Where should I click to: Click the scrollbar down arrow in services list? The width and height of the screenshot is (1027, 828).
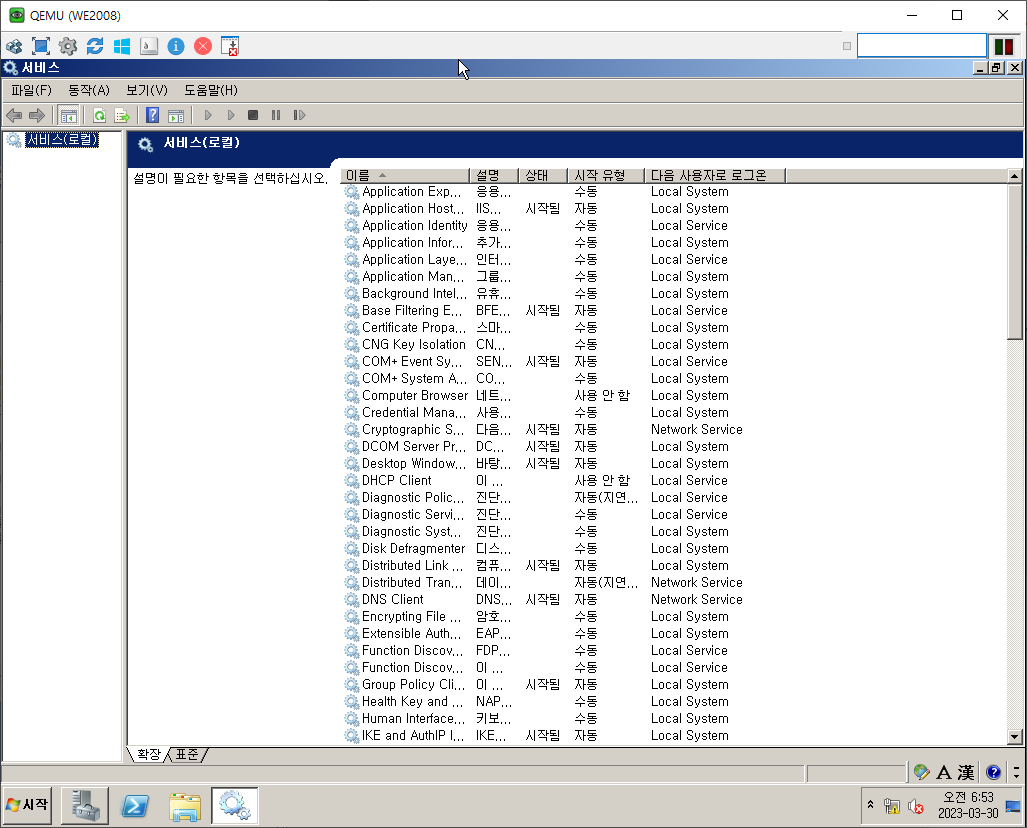(x=1015, y=736)
